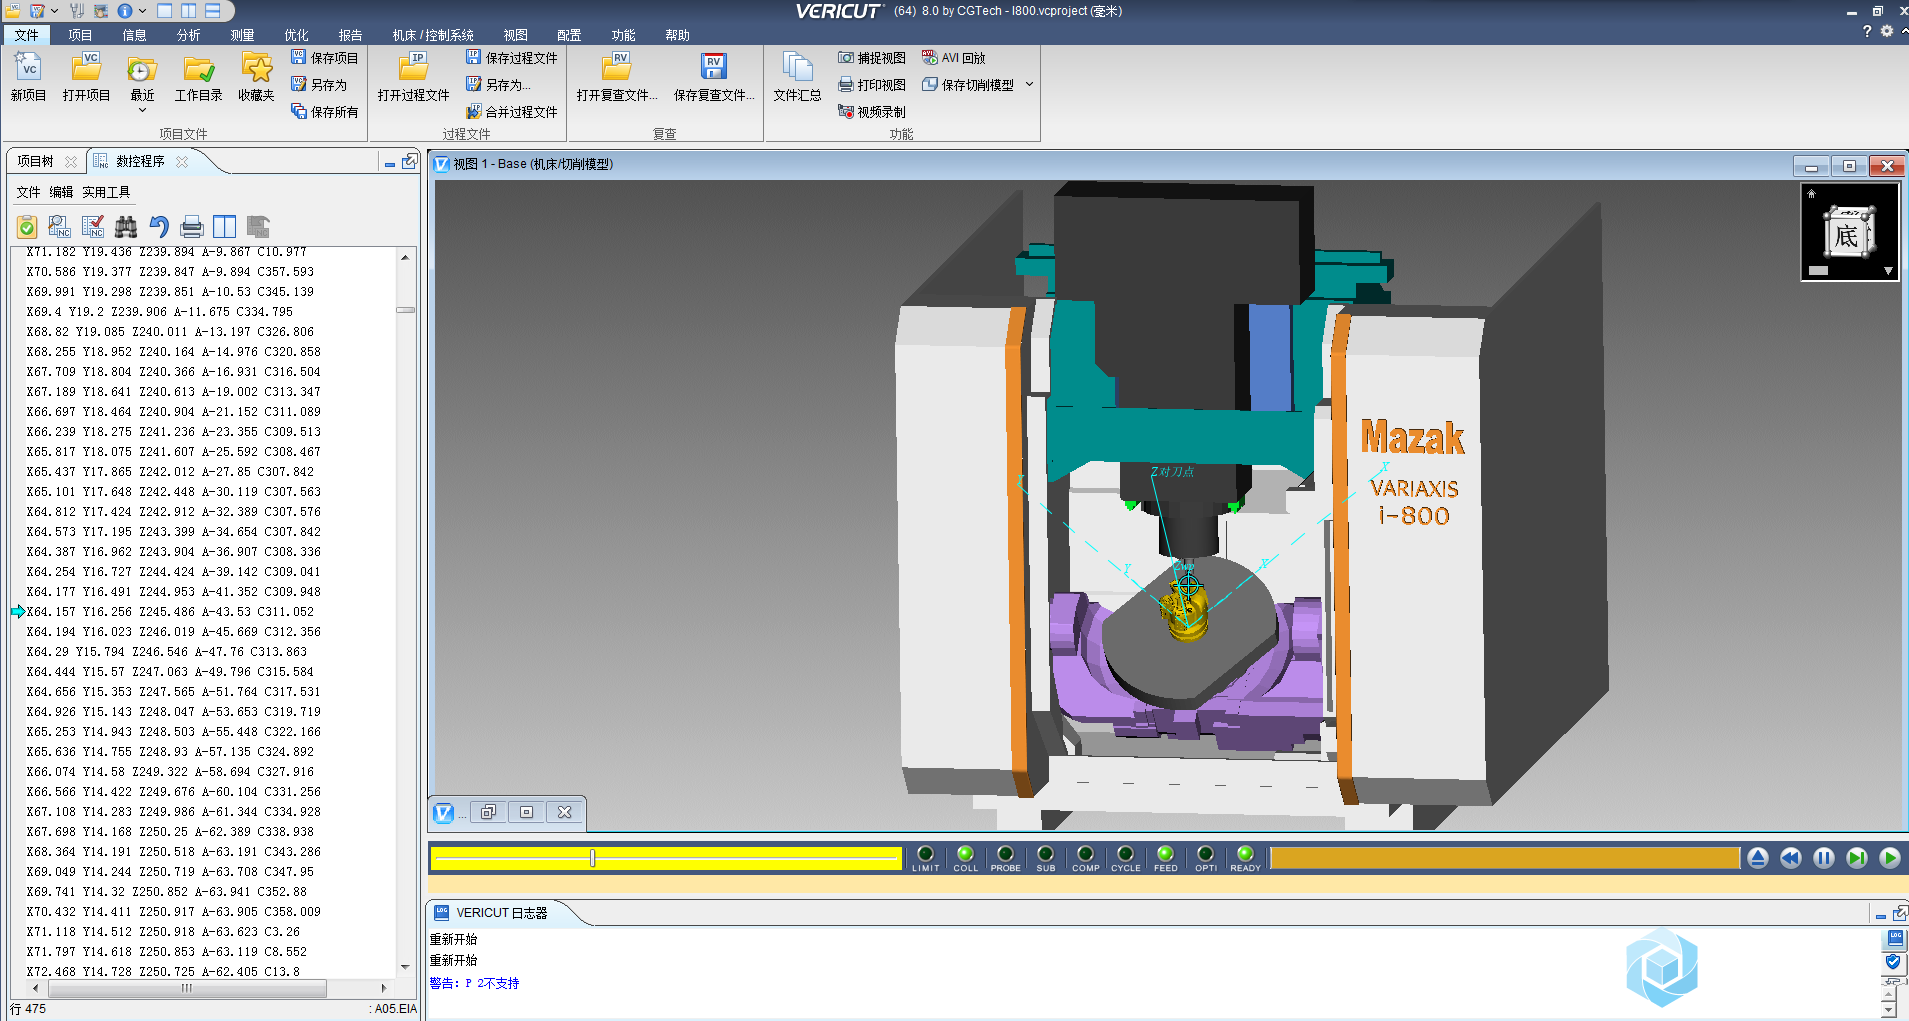Viewport: 1909px width, 1021px height.
Task: Print the NC program with printer icon
Action: 192,227
